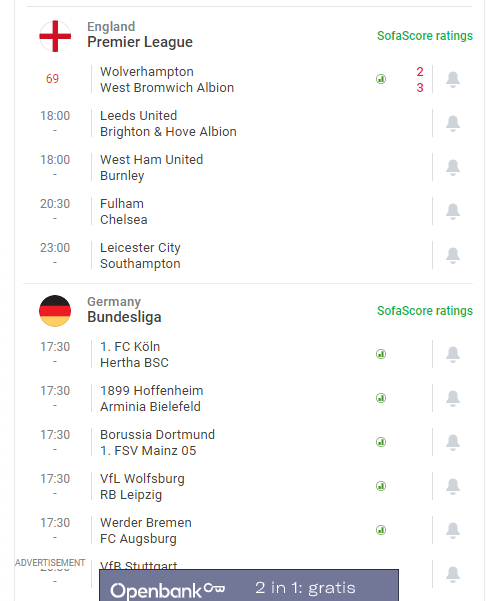Toggle notification bell for Wolverhampton match
This screenshot has height=601, width=489.
pos(453,79)
